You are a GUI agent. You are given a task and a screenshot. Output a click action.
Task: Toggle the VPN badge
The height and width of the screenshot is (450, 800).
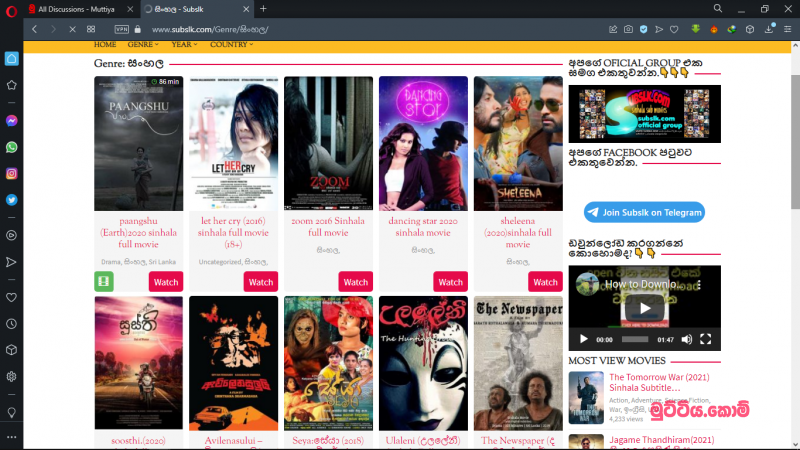(121, 30)
